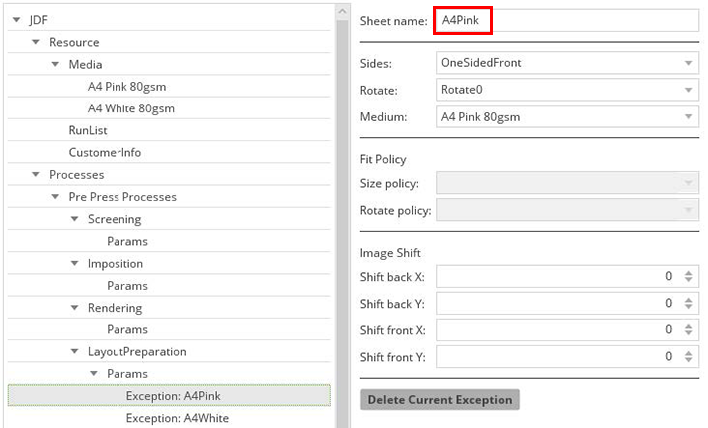Select Params under Rendering
Image resolution: width=708 pixels, height=428 pixels.
[x=127, y=329]
